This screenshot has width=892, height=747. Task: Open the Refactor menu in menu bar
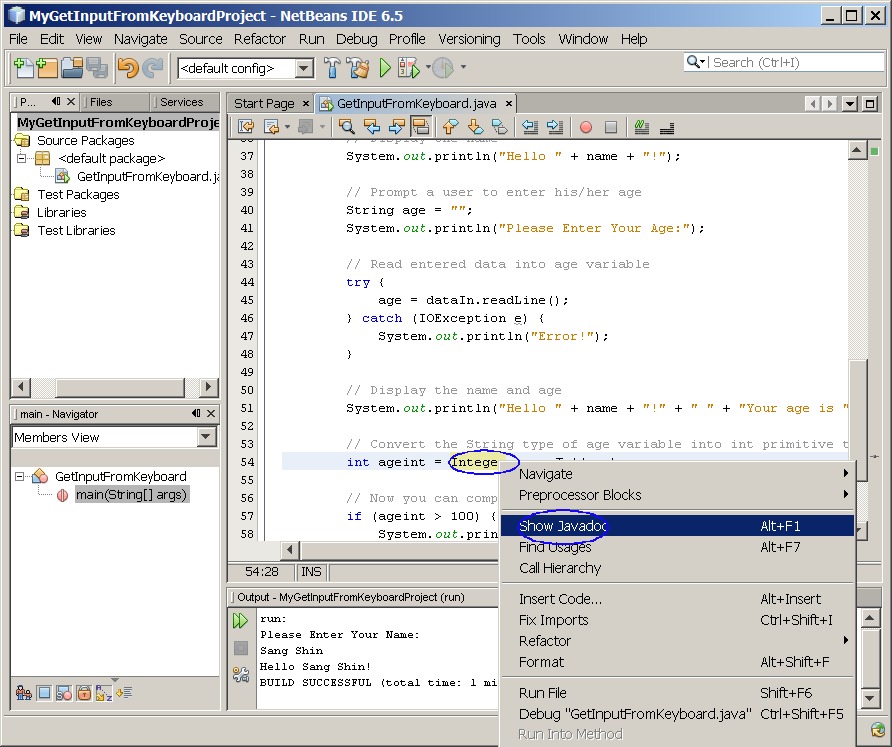point(259,39)
